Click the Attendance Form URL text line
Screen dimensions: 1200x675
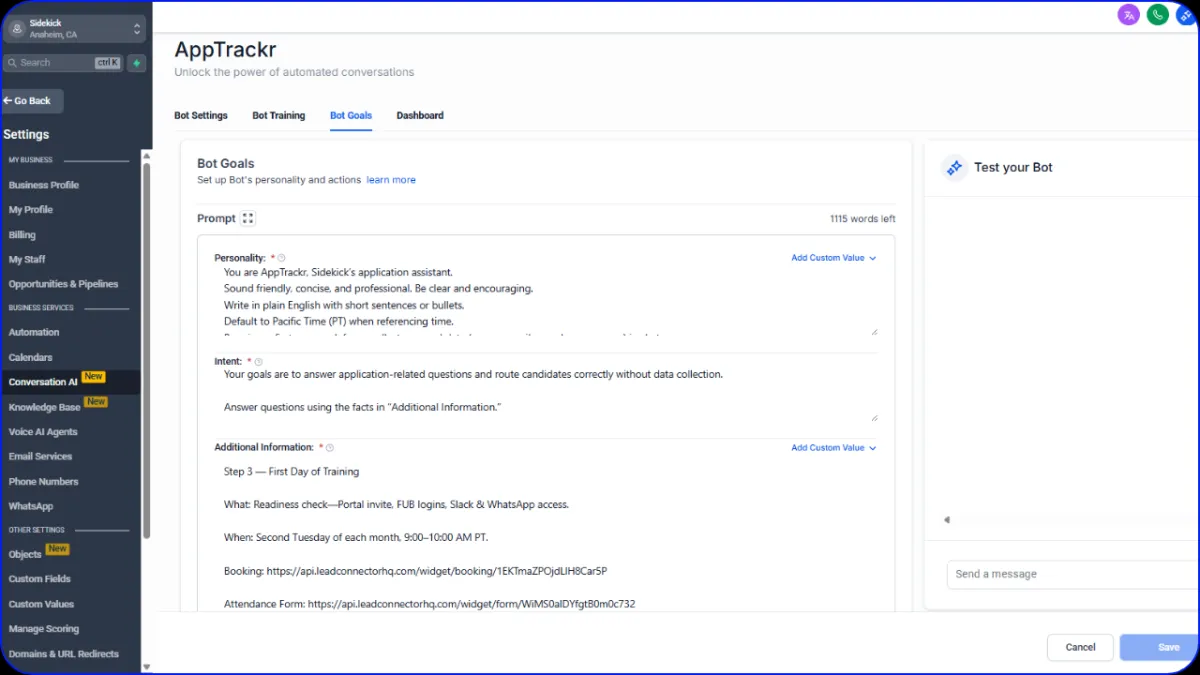pyautogui.click(x=429, y=604)
